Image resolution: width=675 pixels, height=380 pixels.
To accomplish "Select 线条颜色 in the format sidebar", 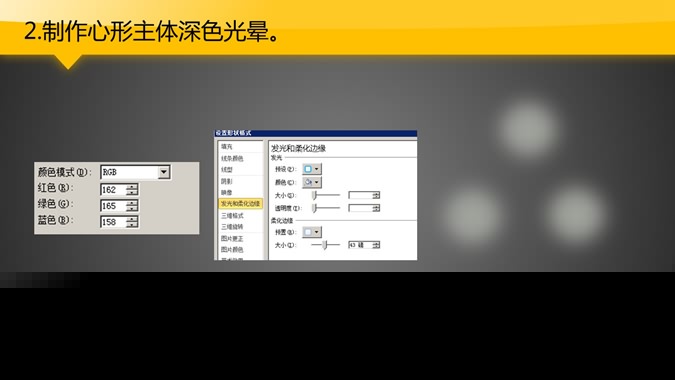I will [x=232, y=158].
